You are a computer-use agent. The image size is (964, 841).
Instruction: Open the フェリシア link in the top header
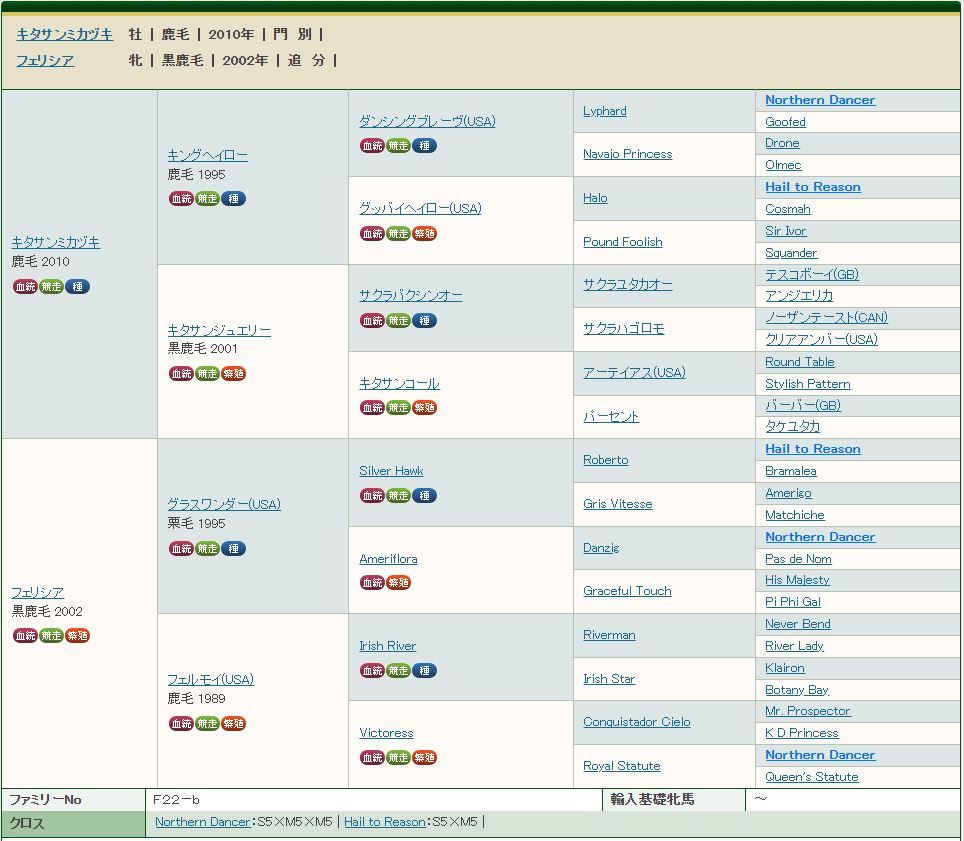pos(45,60)
